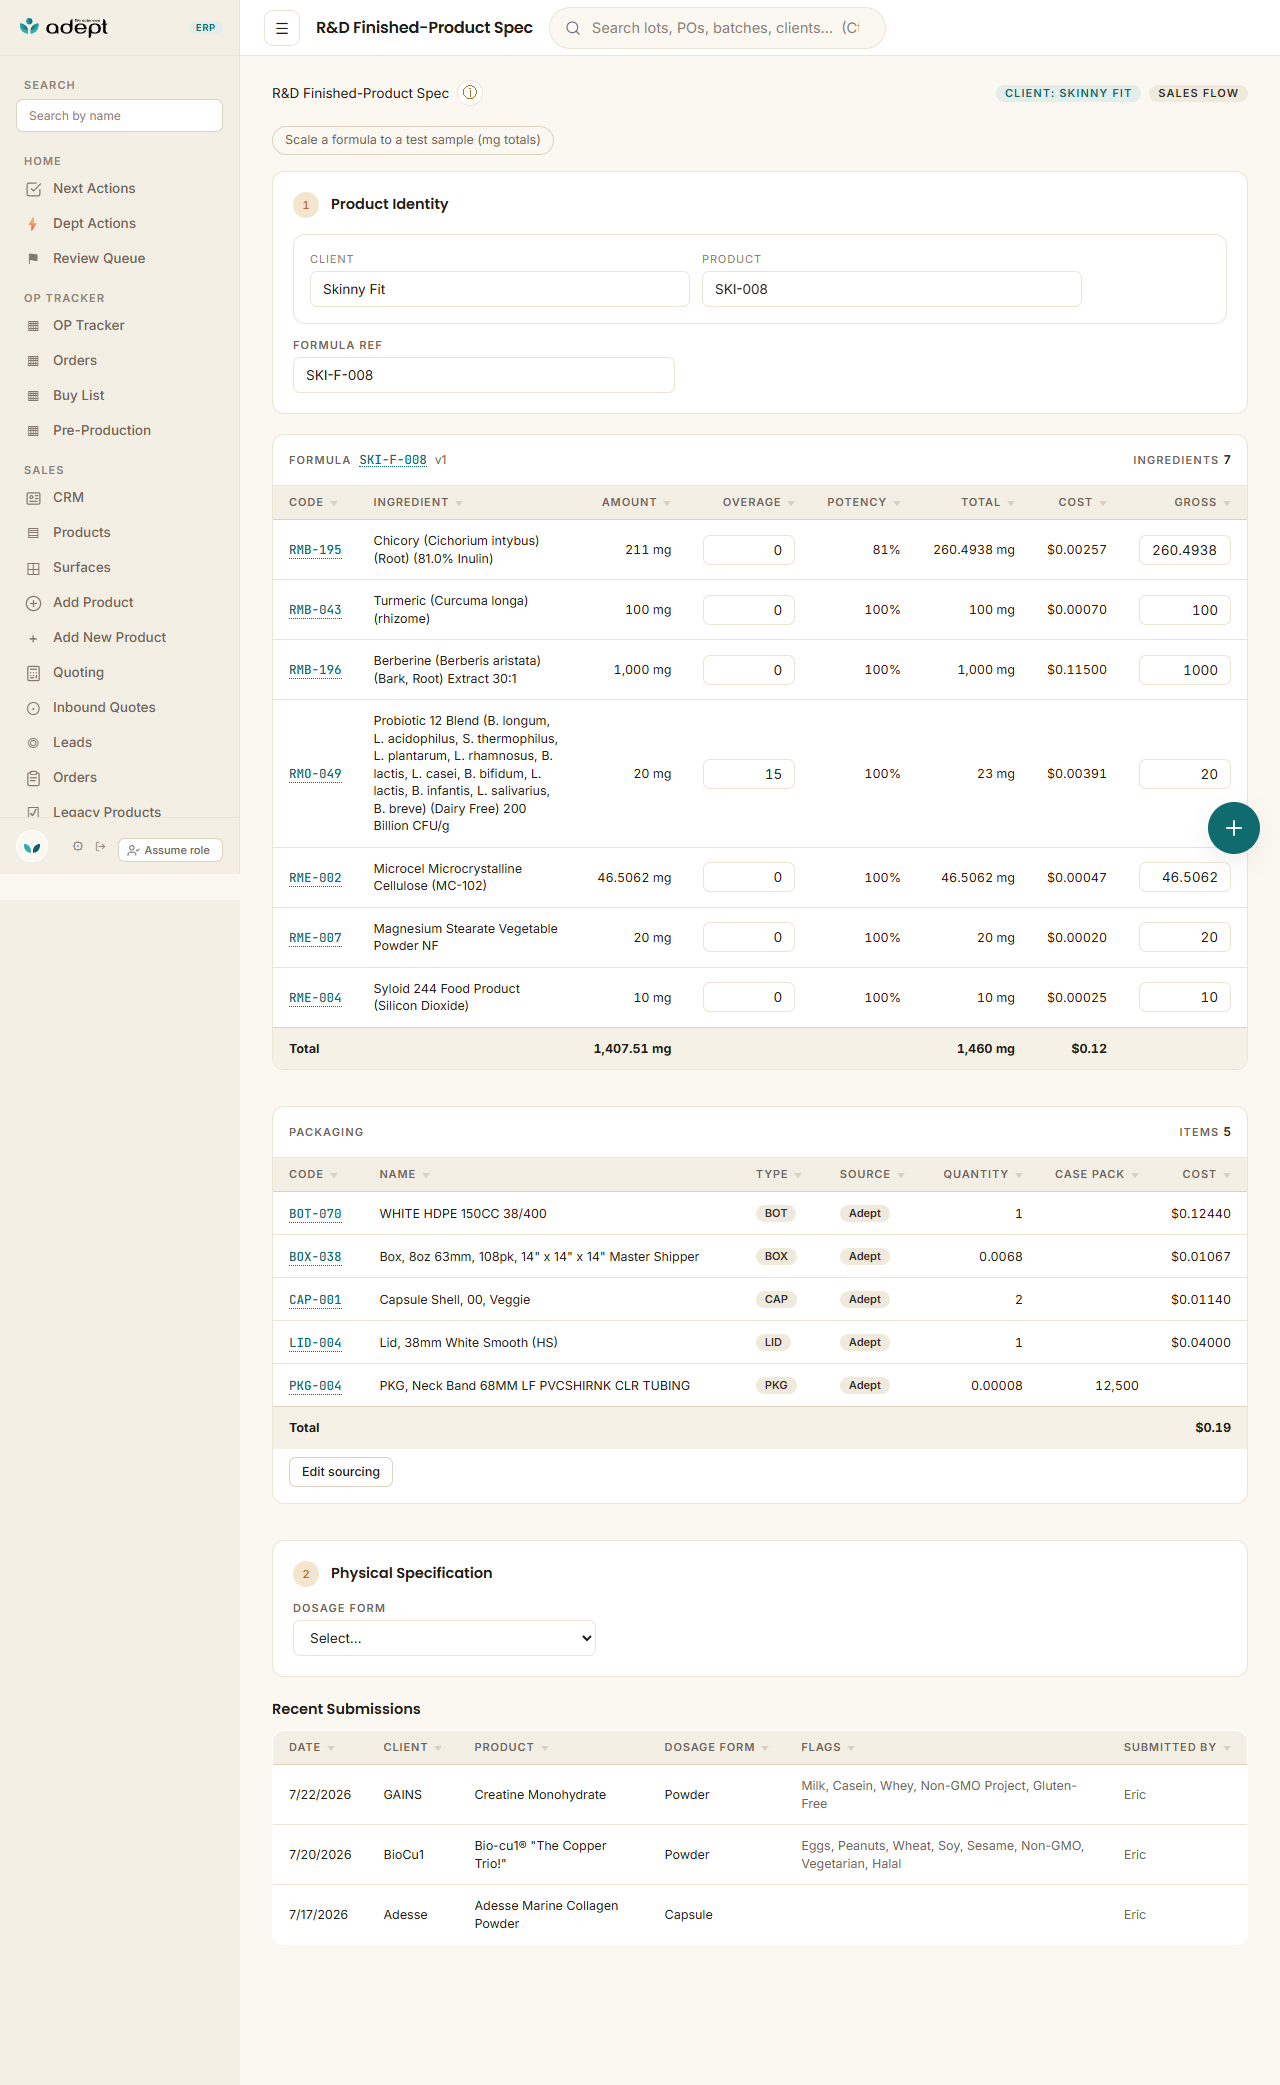Sort formula table by the Overage column
This screenshot has width=1280, height=2085.
(x=758, y=502)
